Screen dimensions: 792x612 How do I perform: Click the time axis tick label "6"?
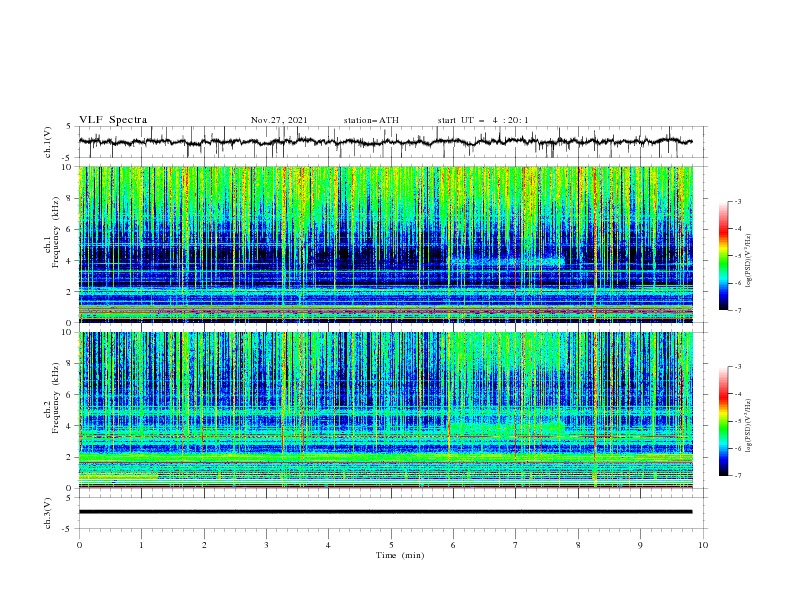tap(453, 545)
